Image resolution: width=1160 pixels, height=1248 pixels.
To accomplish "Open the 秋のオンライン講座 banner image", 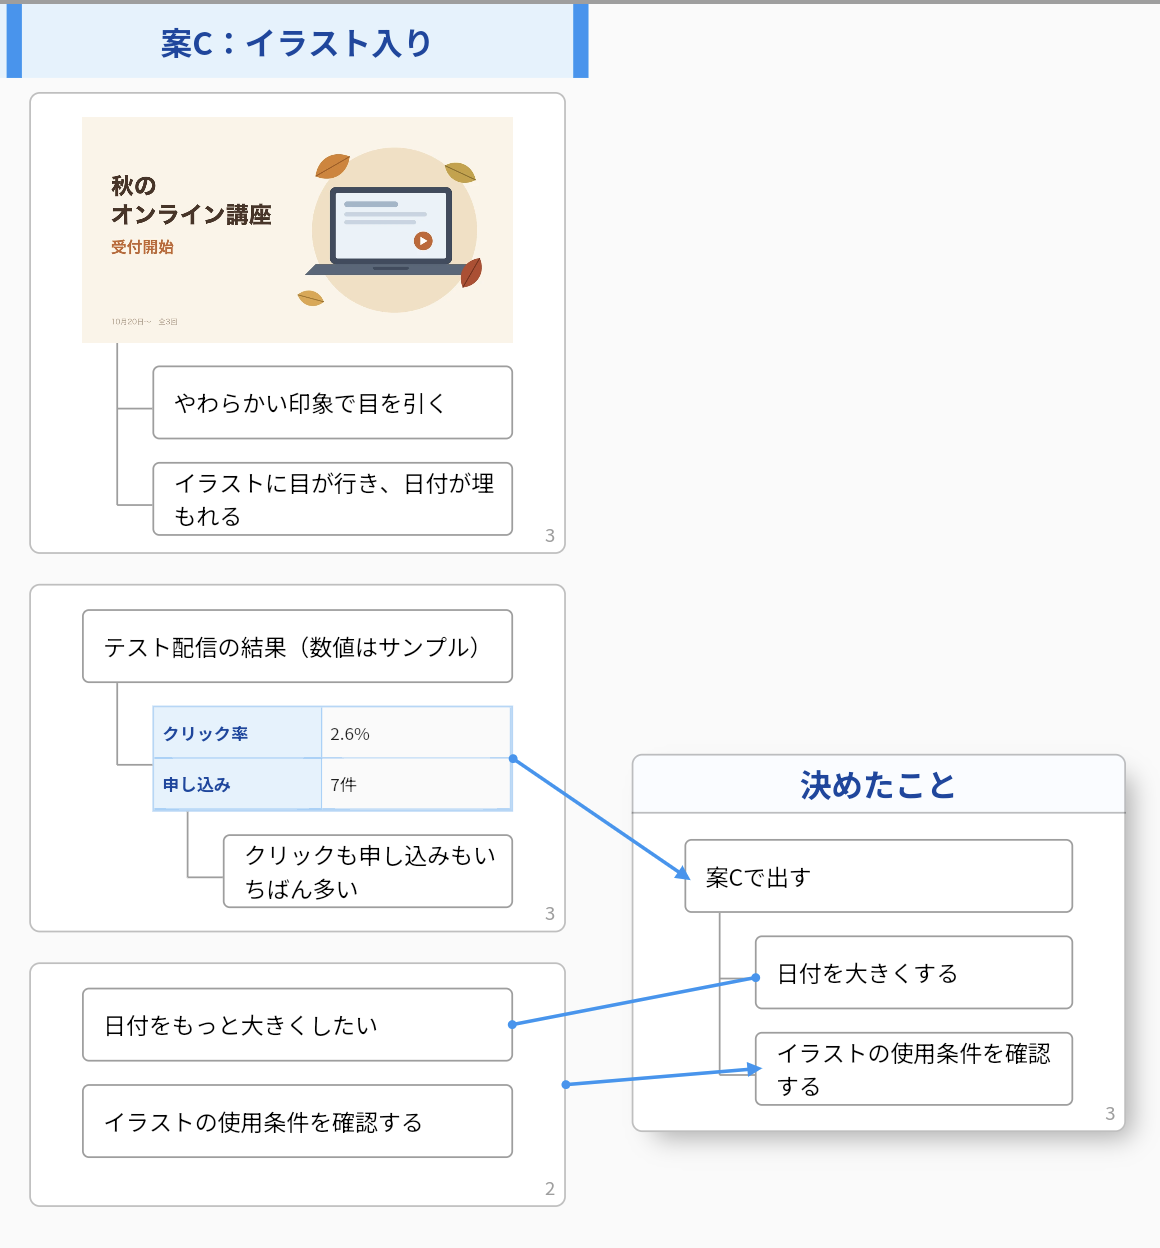I will click(x=297, y=230).
